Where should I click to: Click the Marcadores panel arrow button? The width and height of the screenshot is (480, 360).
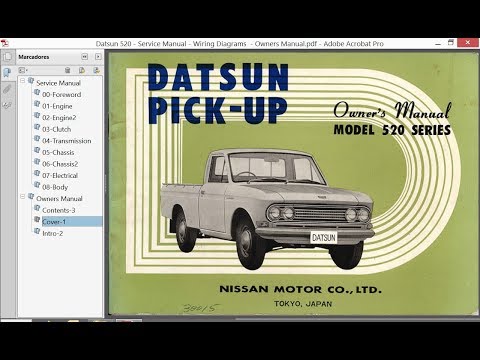[x=98, y=57]
